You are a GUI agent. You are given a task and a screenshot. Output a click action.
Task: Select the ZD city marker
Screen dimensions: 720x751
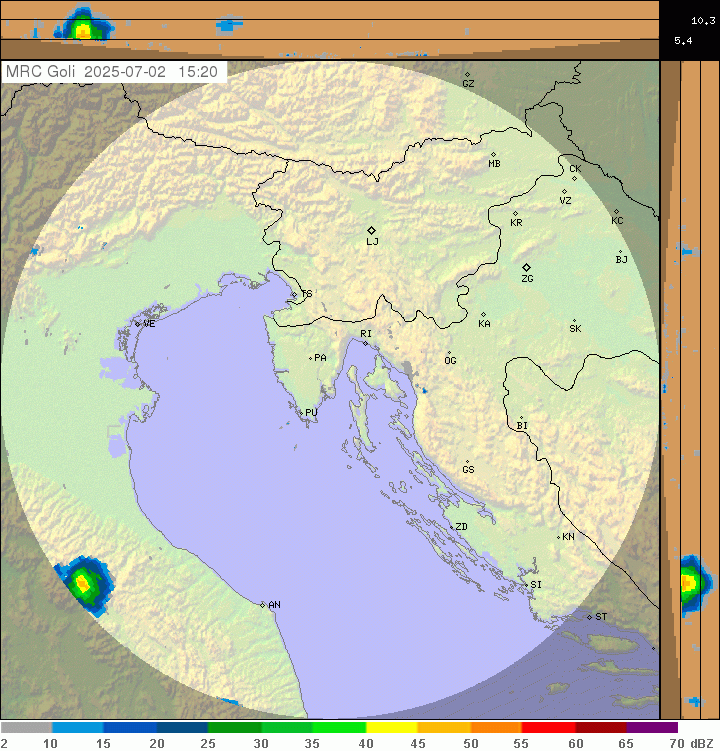point(451,527)
